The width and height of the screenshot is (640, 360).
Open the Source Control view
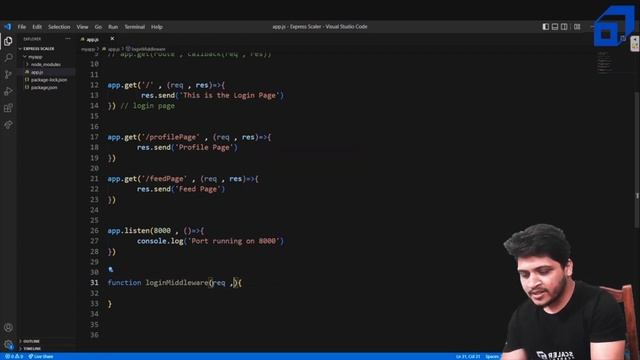coord(8,74)
